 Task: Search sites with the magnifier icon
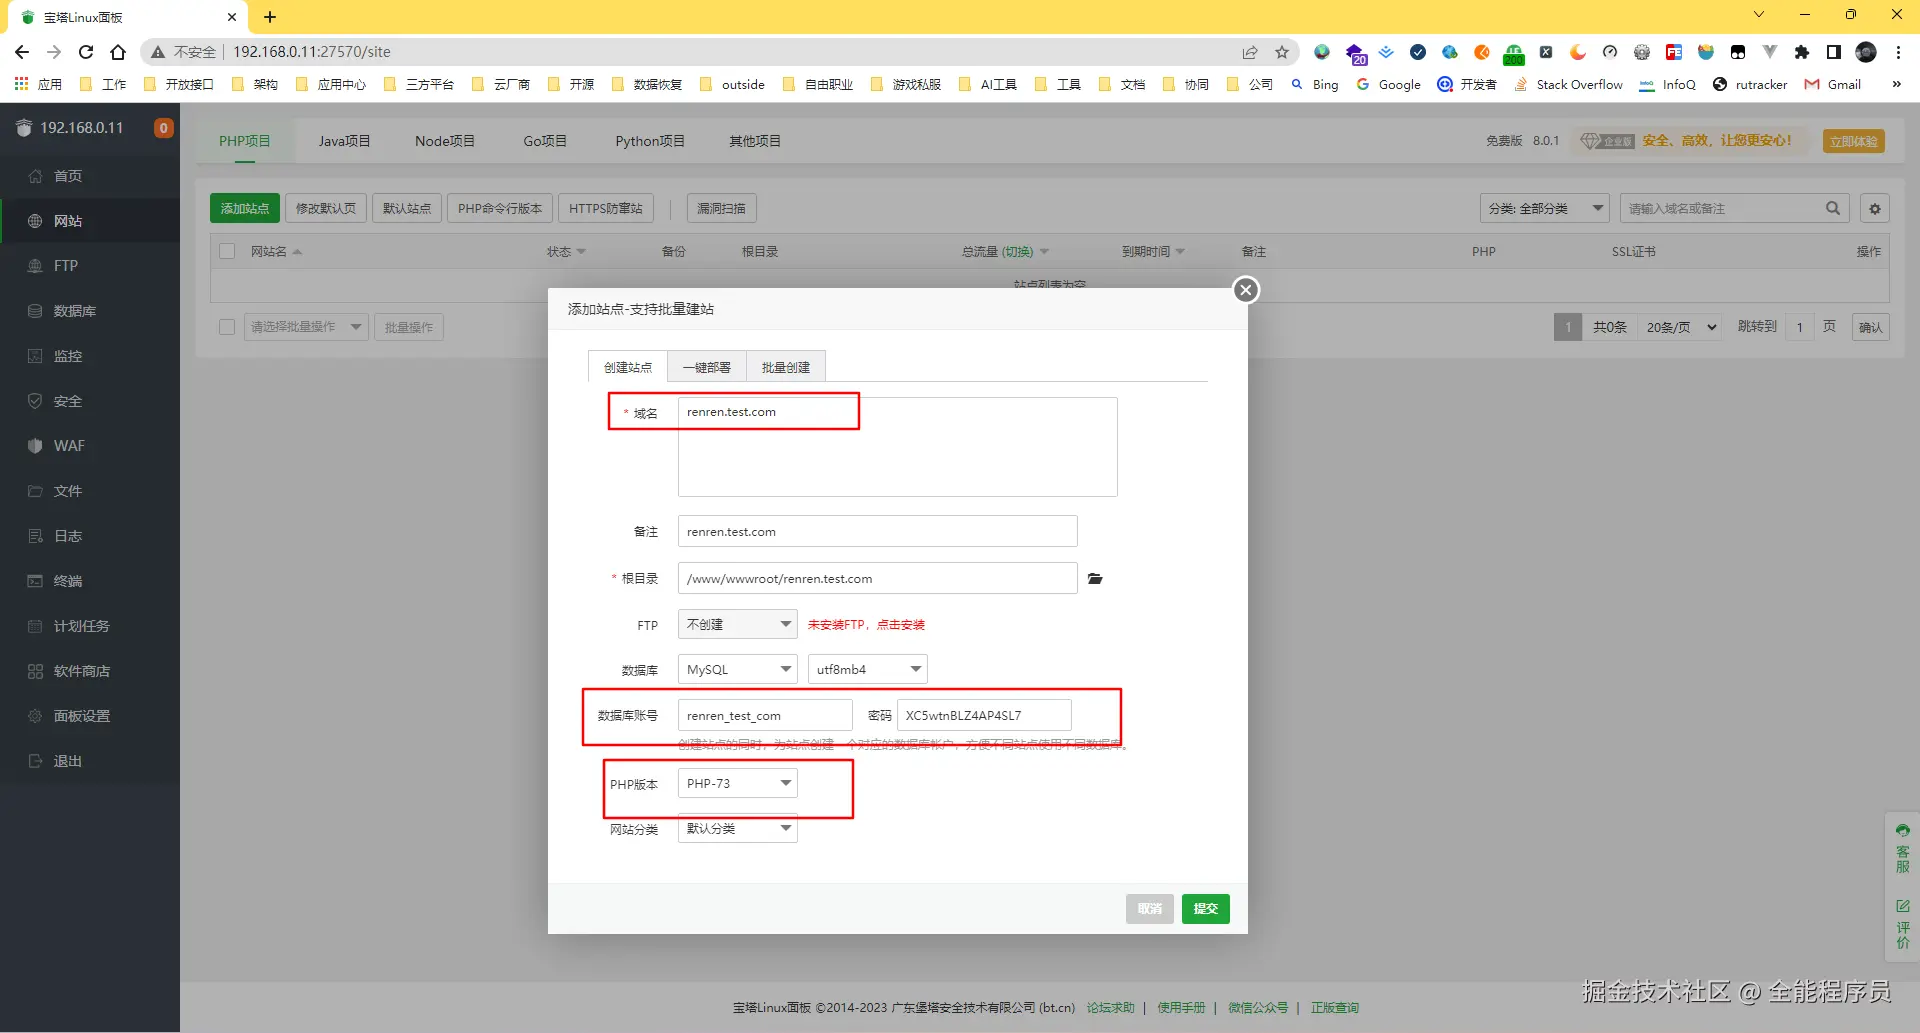(1832, 208)
